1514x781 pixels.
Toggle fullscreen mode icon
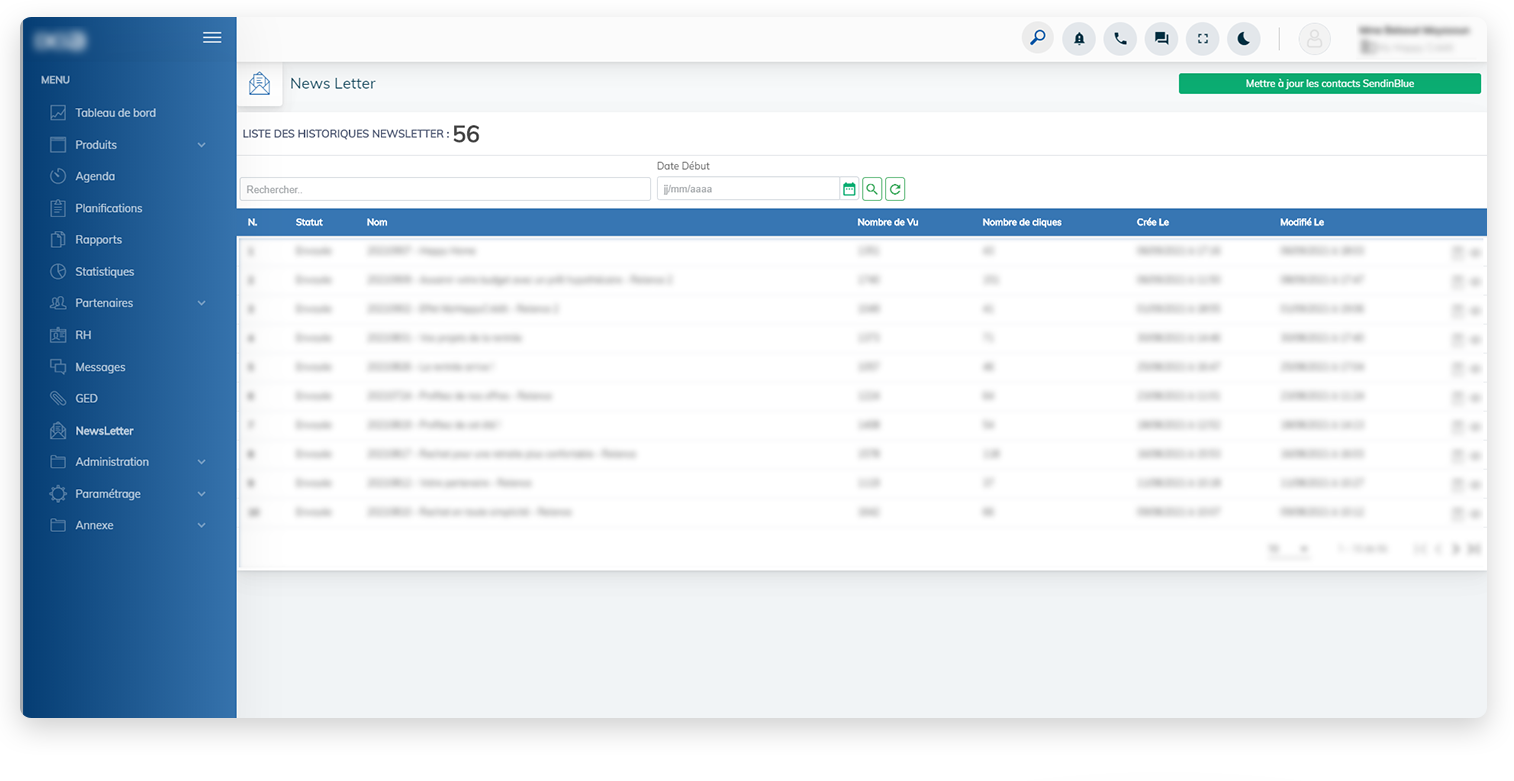coord(1203,39)
